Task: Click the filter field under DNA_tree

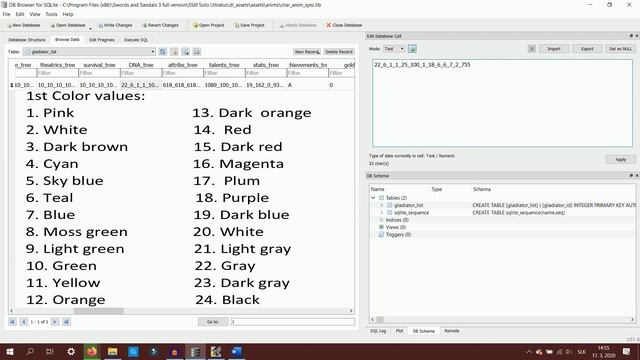Action: click(141, 73)
